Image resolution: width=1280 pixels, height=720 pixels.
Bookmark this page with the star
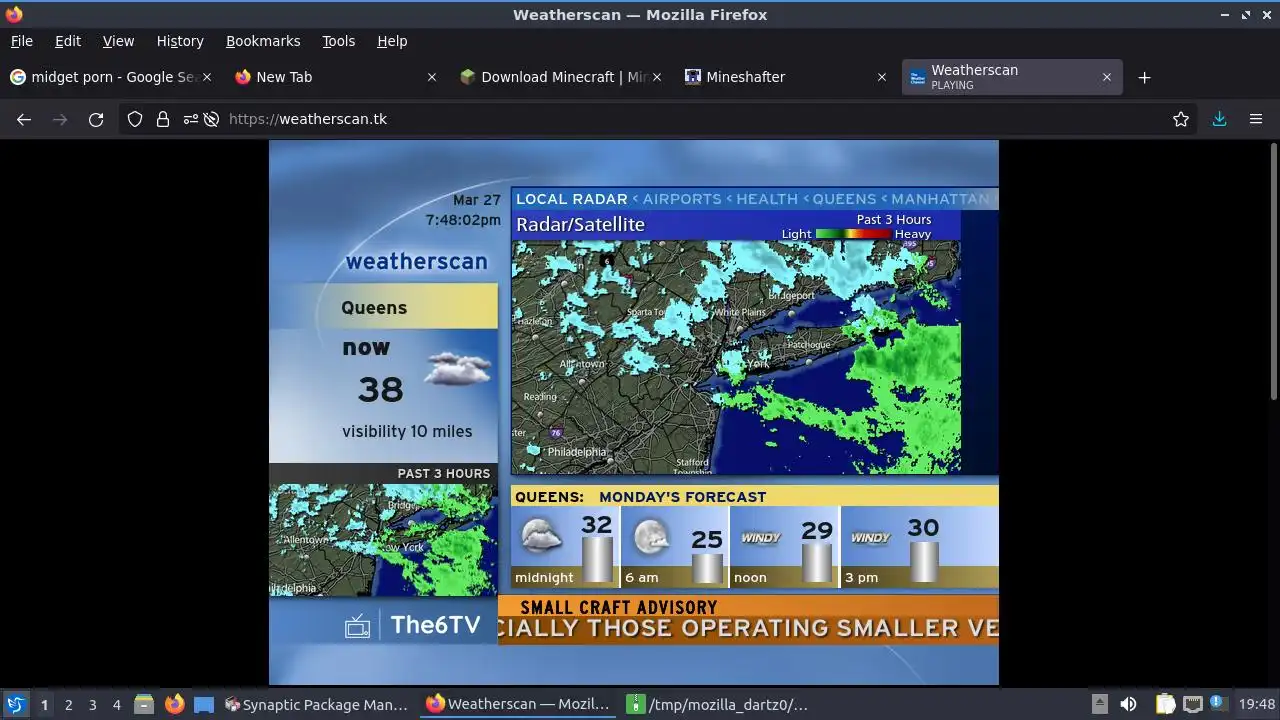coord(1181,119)
